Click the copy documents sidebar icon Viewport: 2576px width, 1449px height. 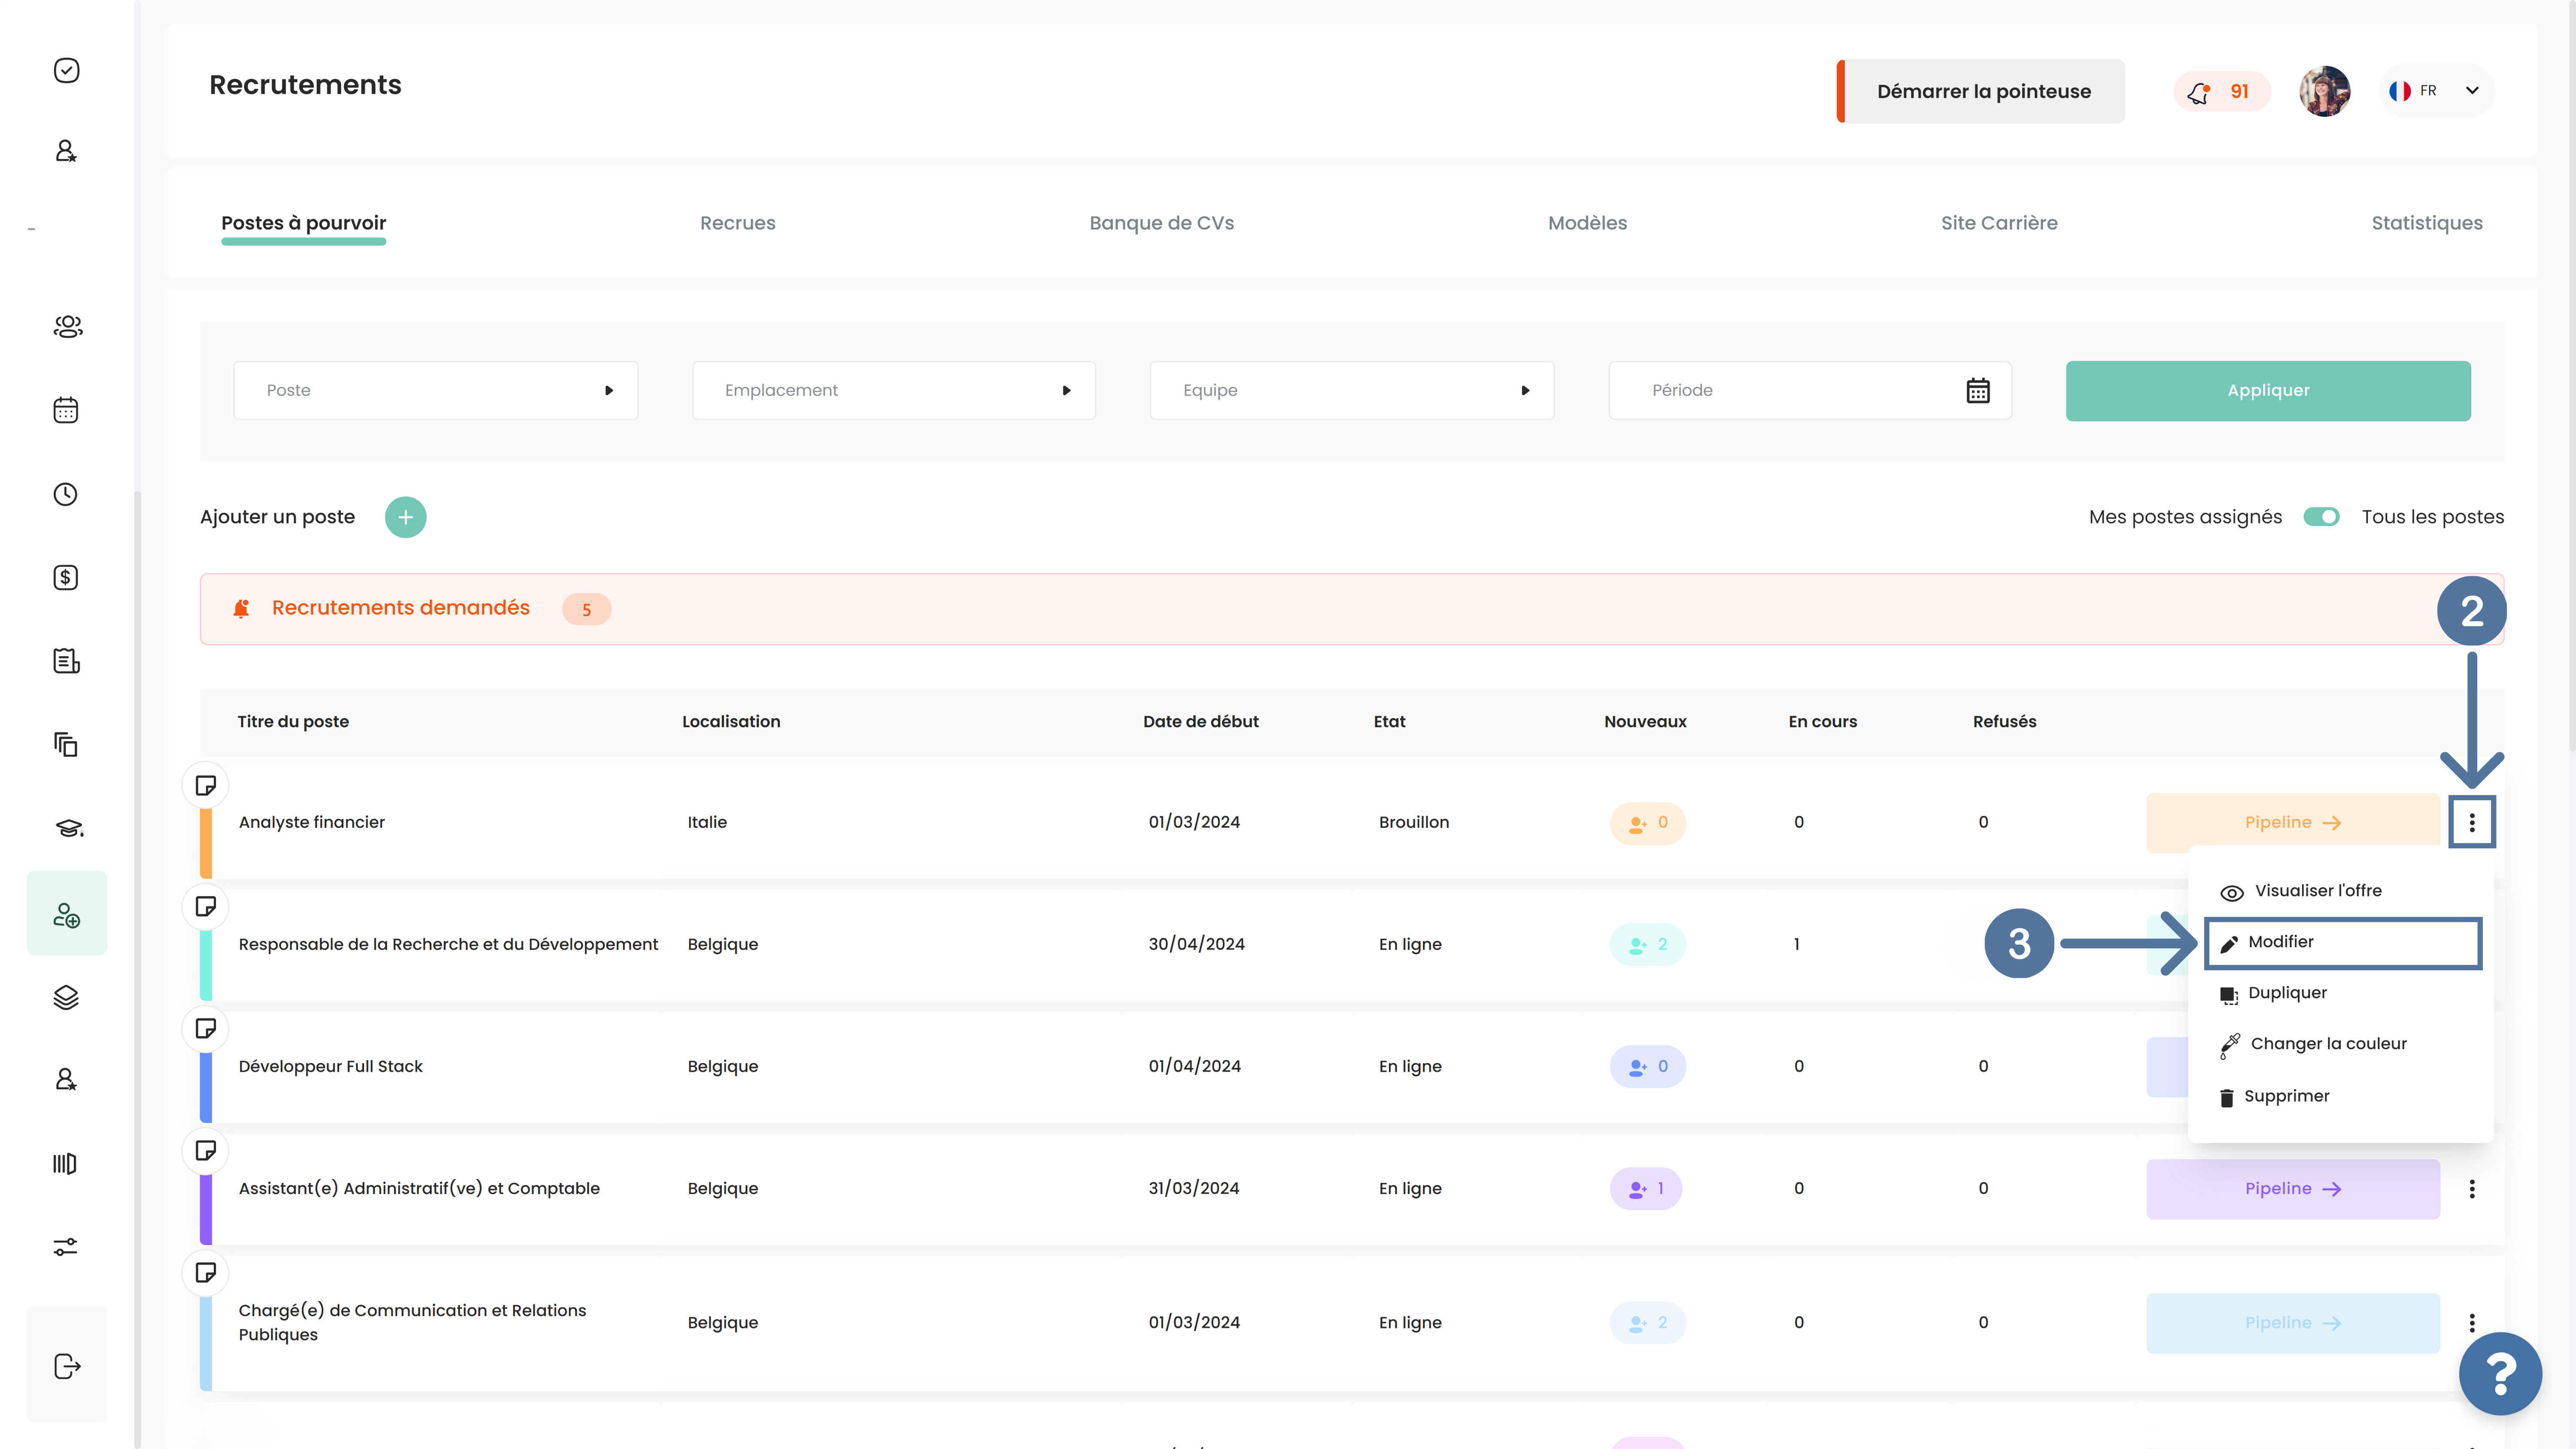tap(66, 745)
